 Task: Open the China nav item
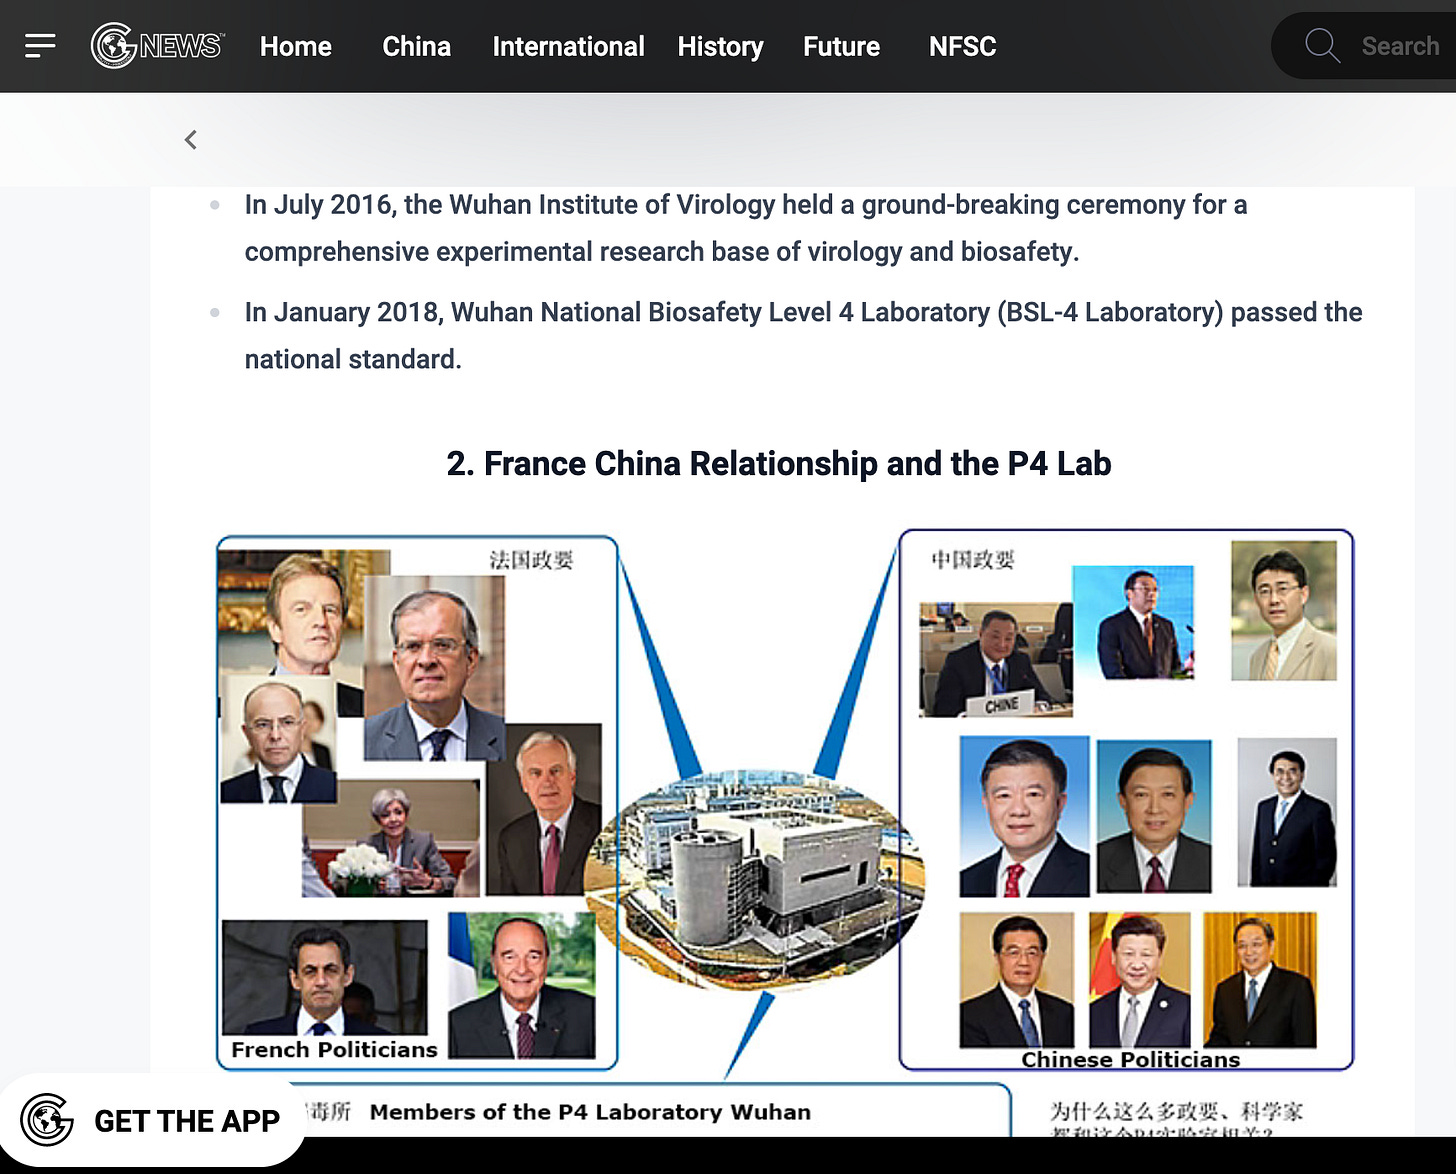click(416, 47)
